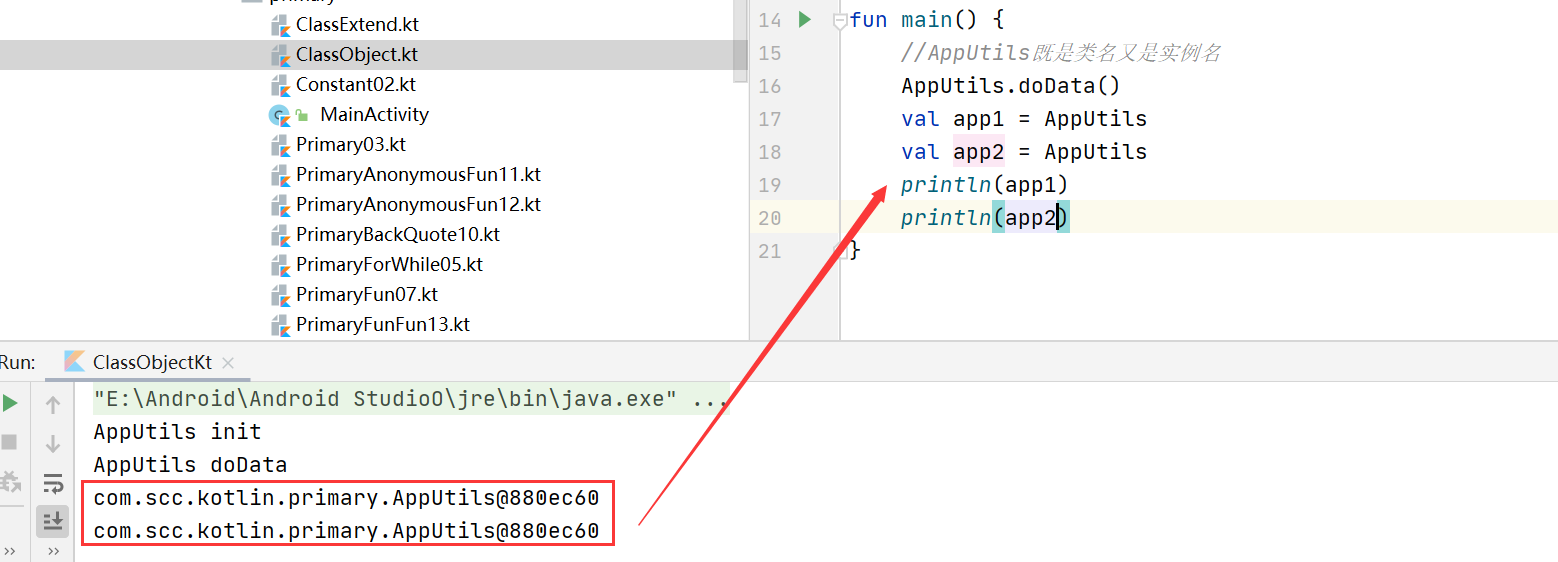Click first AppUtils@880ec60 console line
Image resolution: width=1558 pixels, height=562 pixels.
tap(346, 497)
